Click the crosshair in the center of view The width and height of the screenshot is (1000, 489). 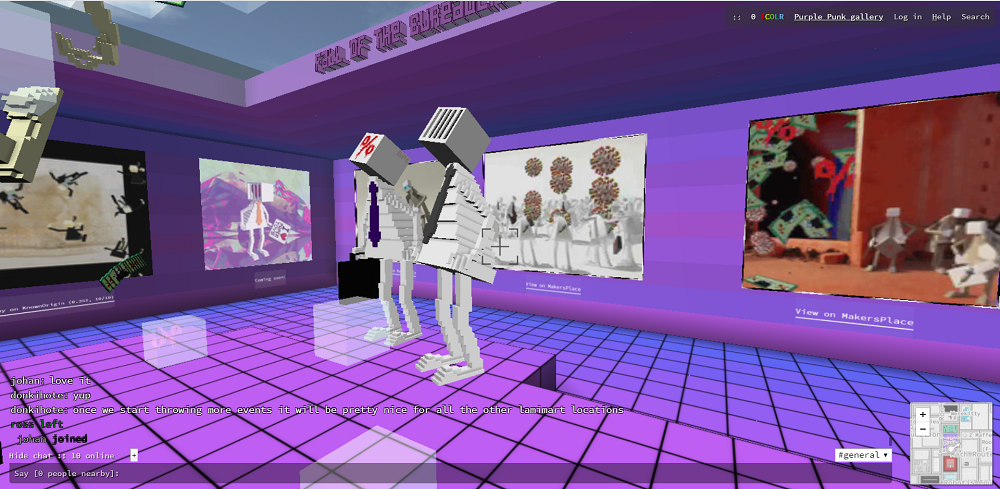(x=500, y=244)
